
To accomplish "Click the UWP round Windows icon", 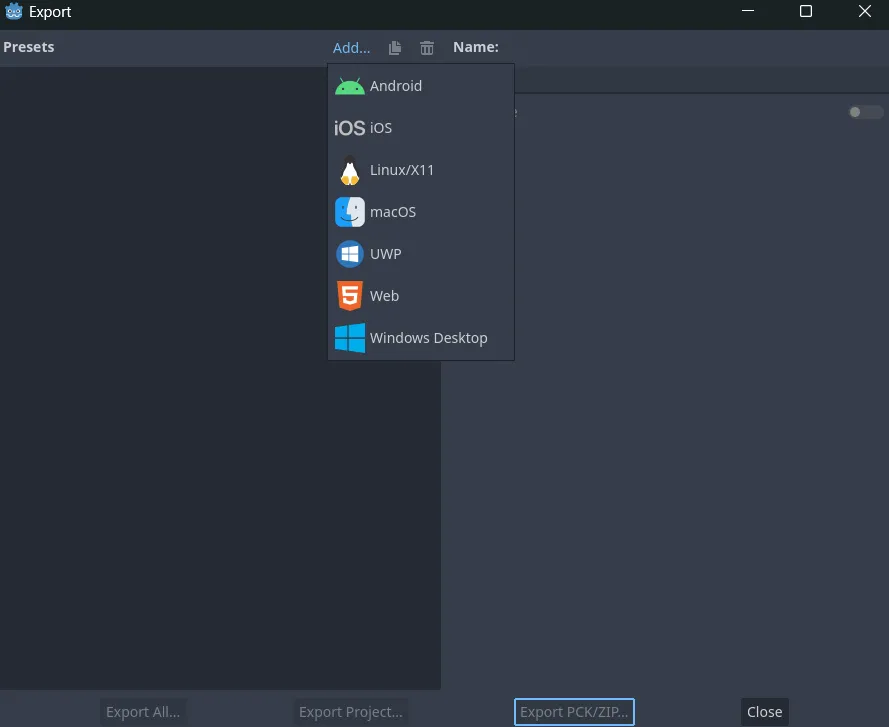I will pos(349,254).
